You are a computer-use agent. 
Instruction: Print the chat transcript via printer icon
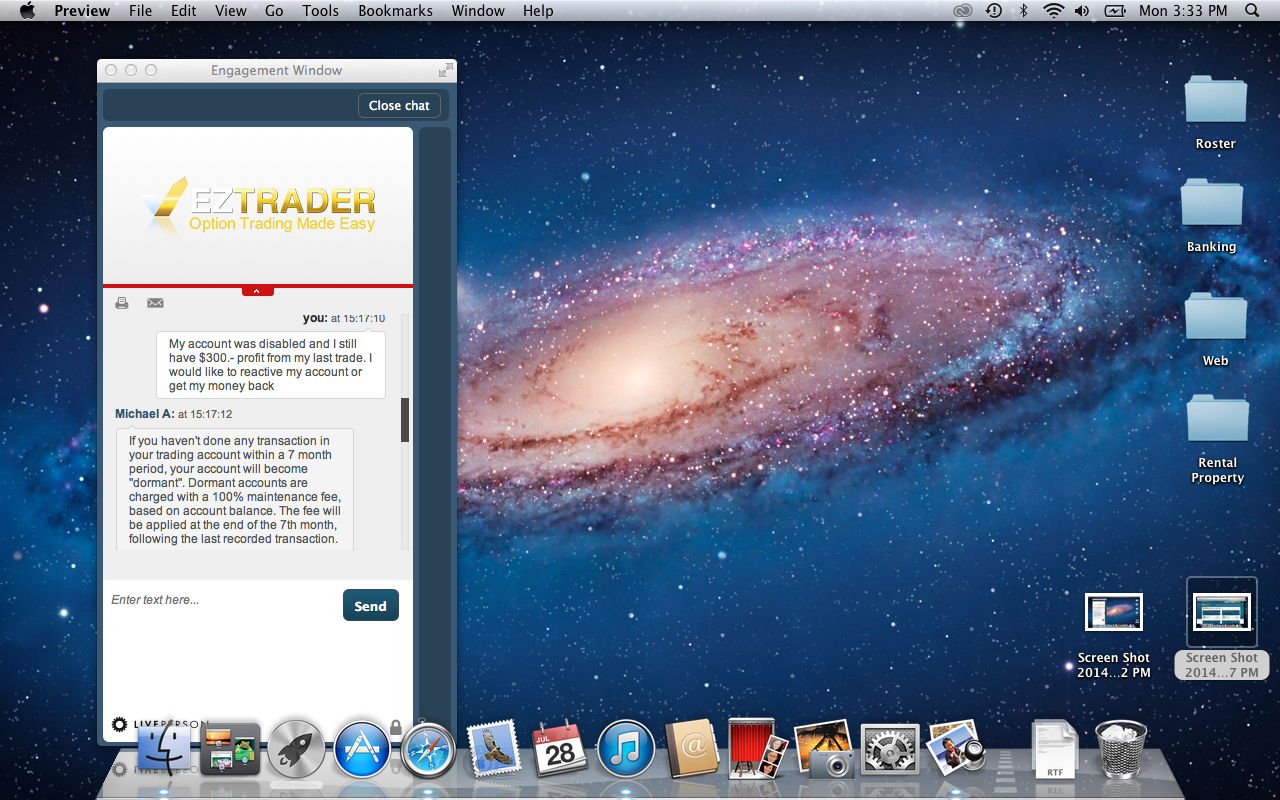[122, 303]
